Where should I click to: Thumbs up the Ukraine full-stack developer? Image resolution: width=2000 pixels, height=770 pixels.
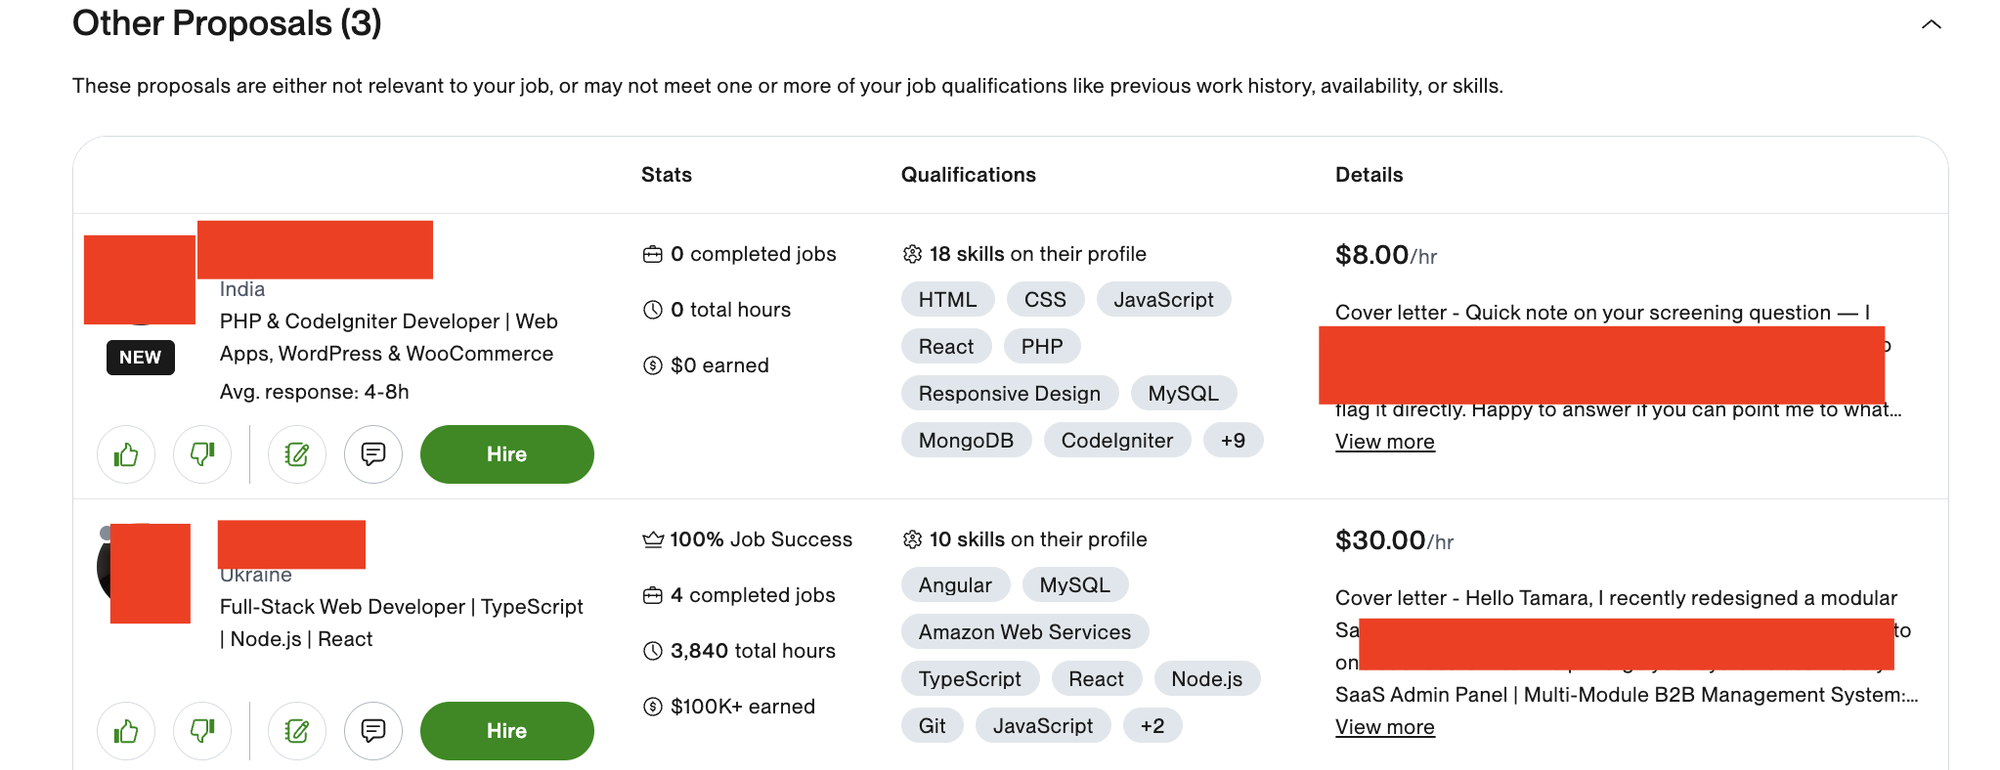coord(126,731)
